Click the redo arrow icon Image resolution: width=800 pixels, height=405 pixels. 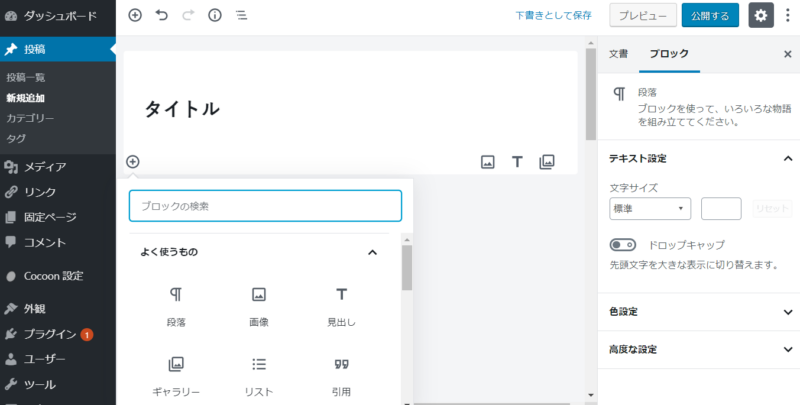click(188, 15)
